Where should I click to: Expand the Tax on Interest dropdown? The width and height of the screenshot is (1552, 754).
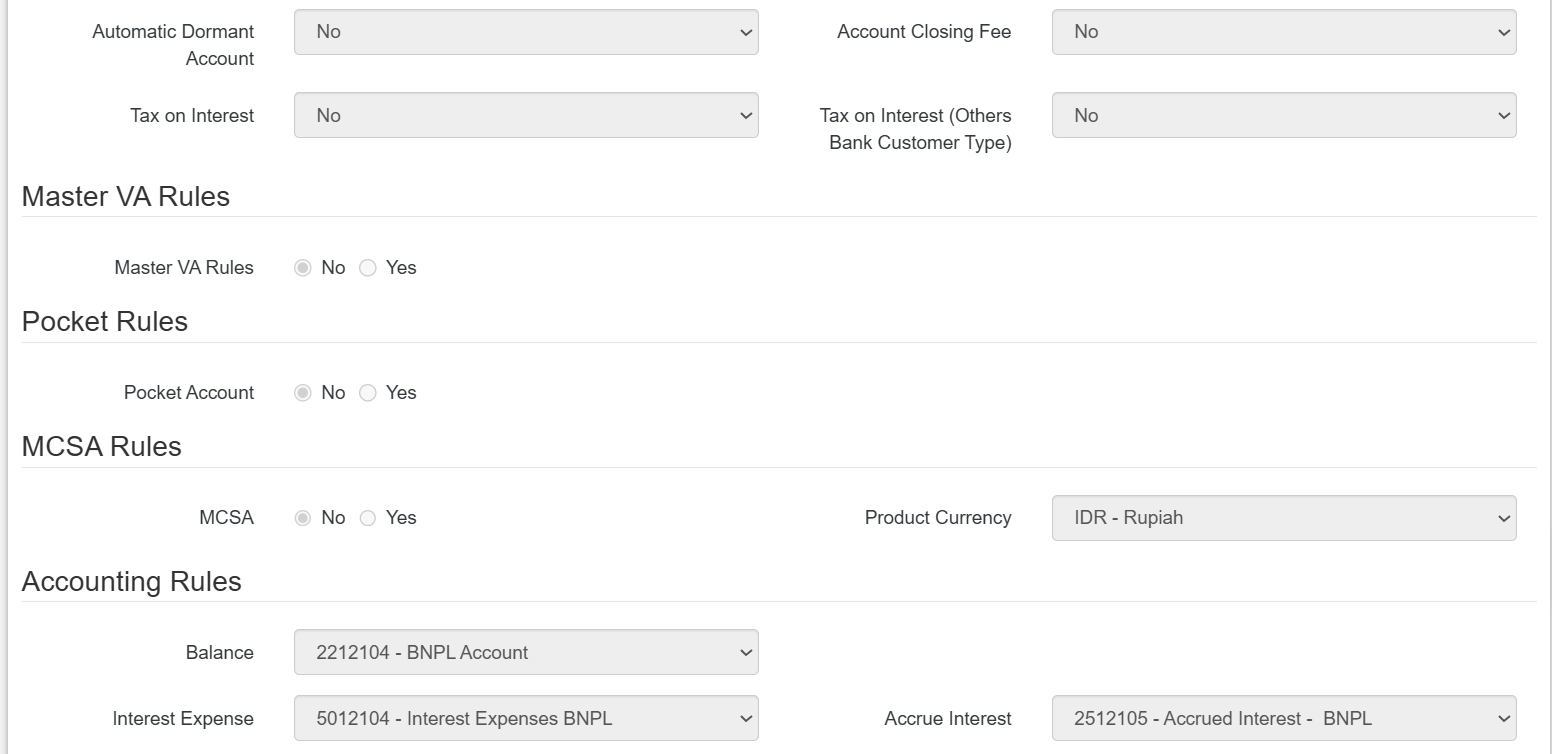click(526, 116)
